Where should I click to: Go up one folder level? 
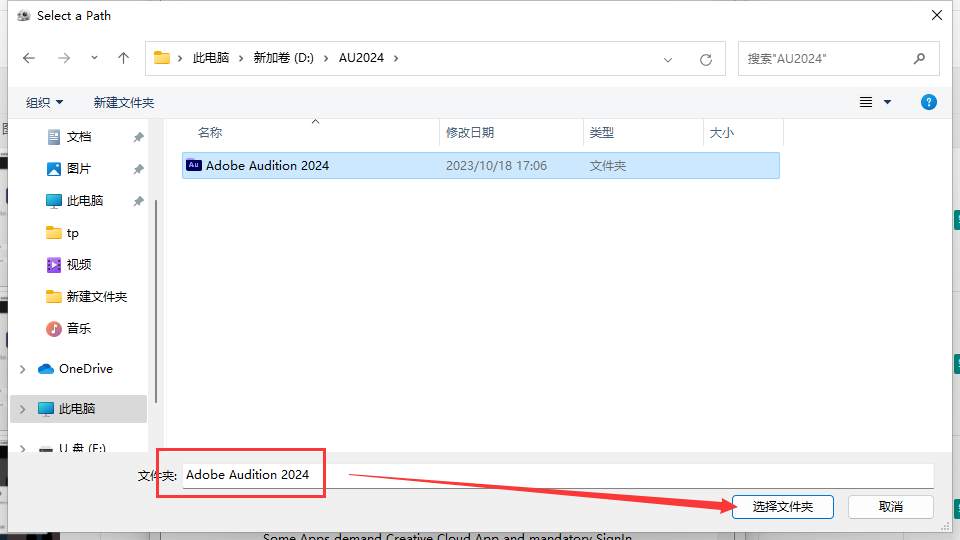(123, 58)
